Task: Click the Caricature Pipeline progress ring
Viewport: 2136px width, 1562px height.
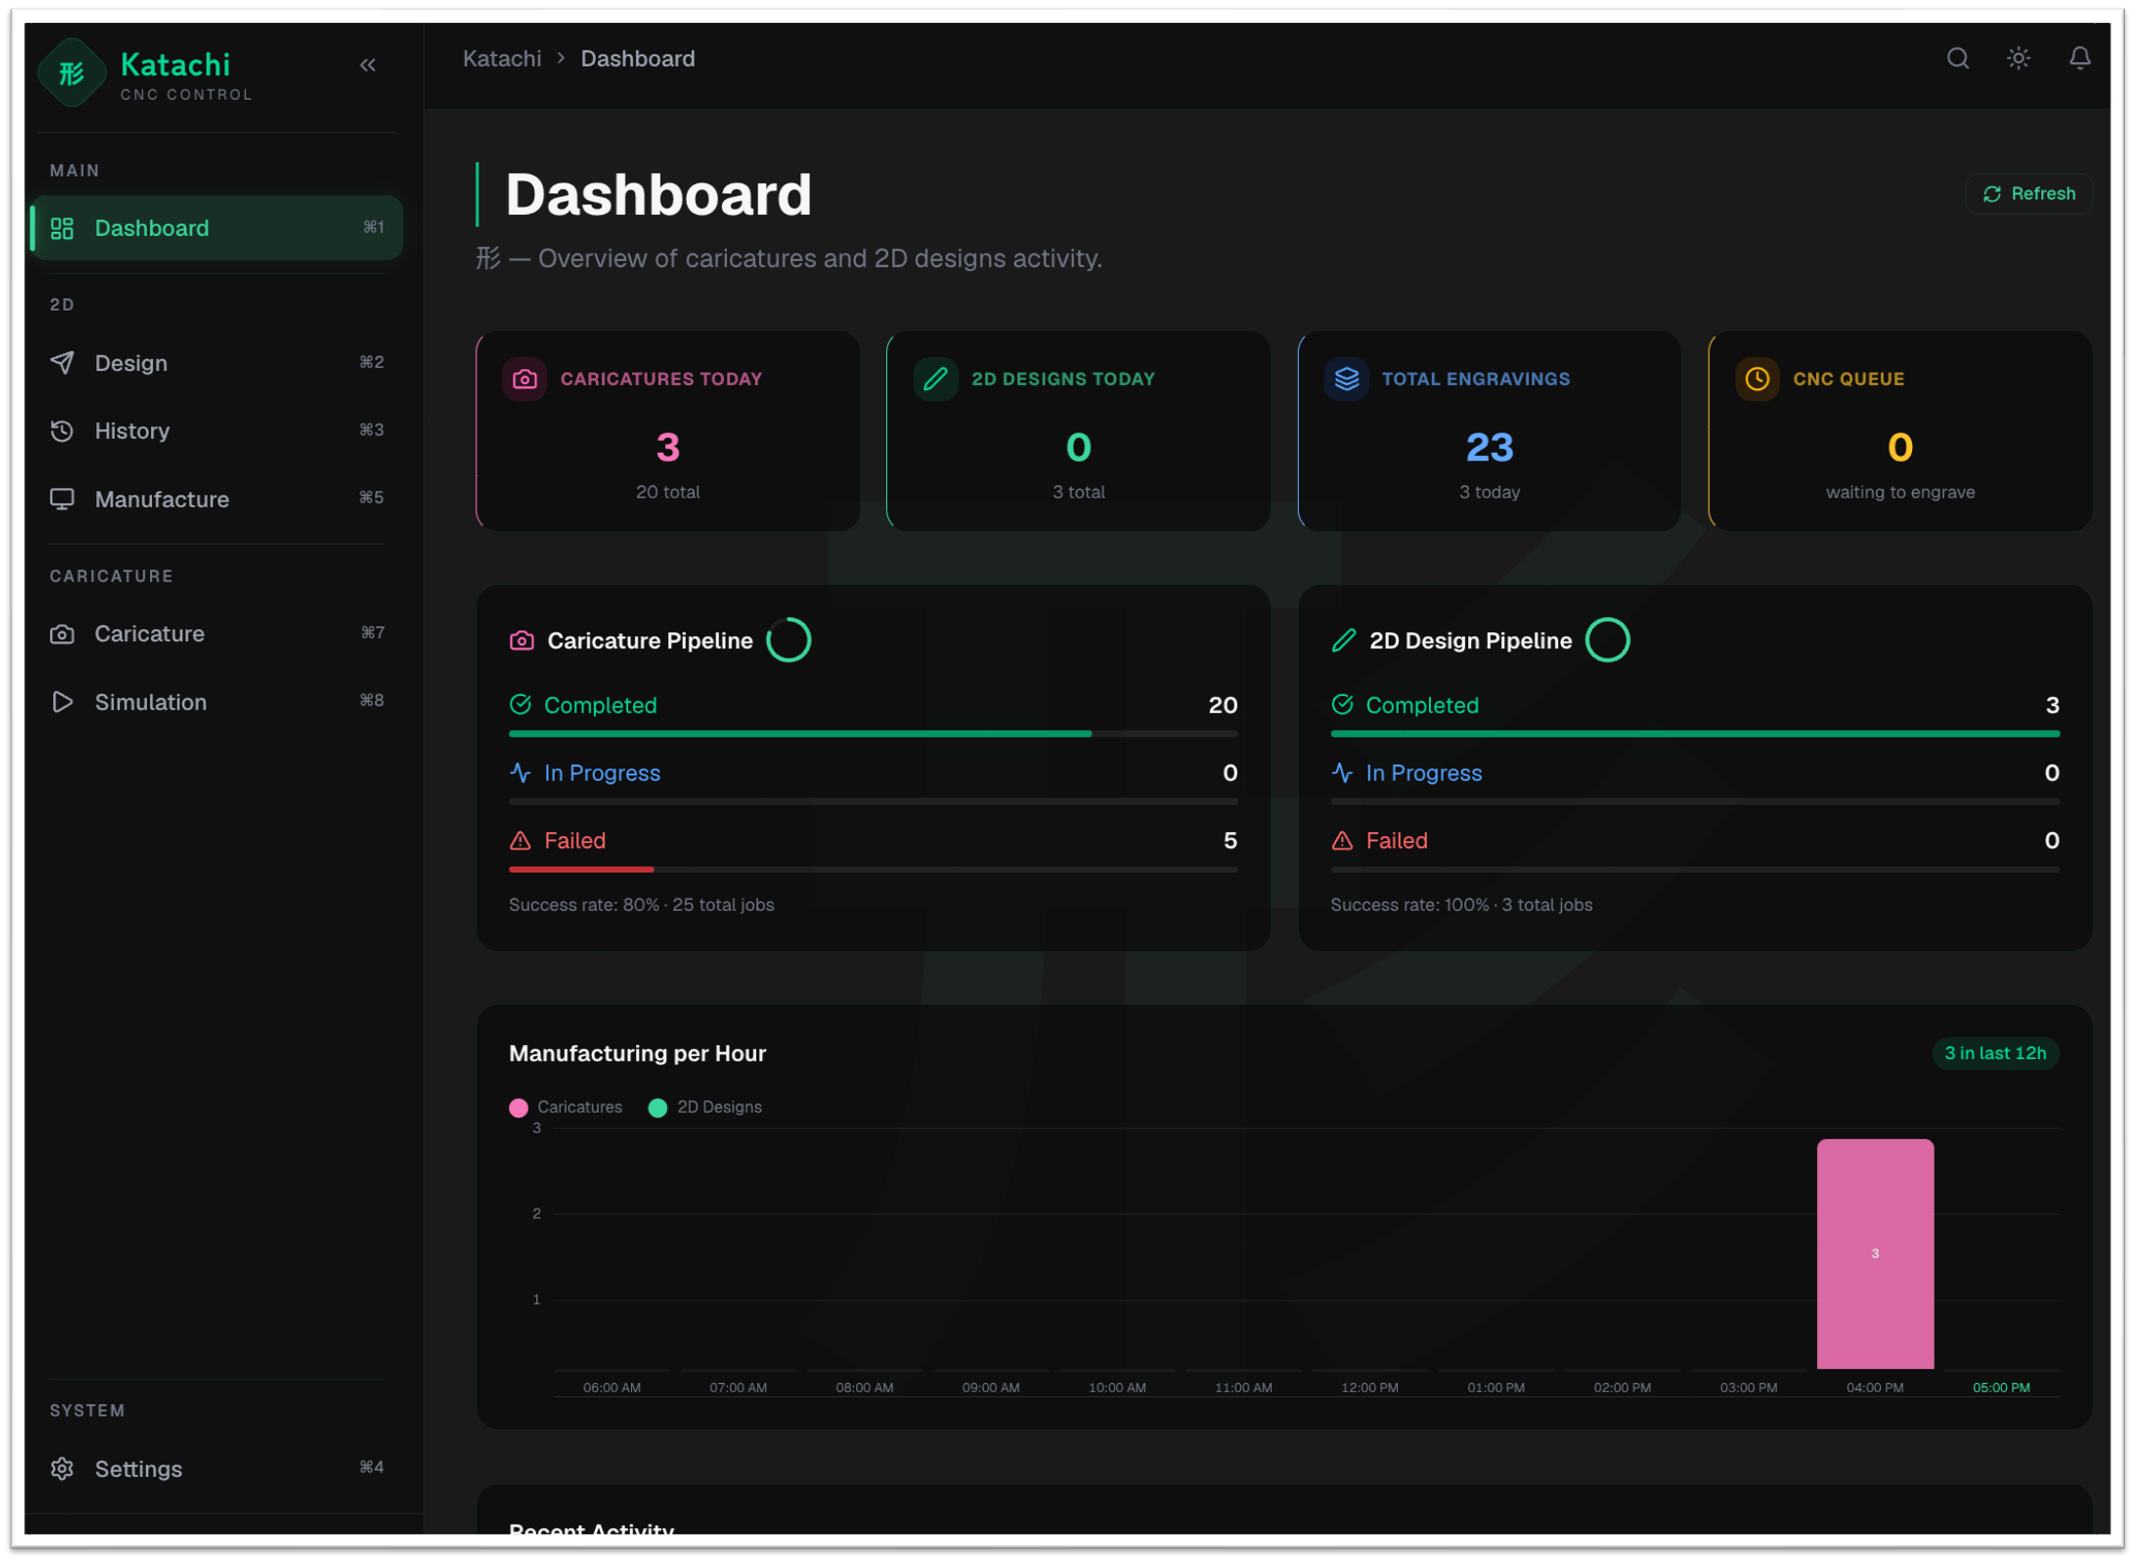Action: click(788, 640)
